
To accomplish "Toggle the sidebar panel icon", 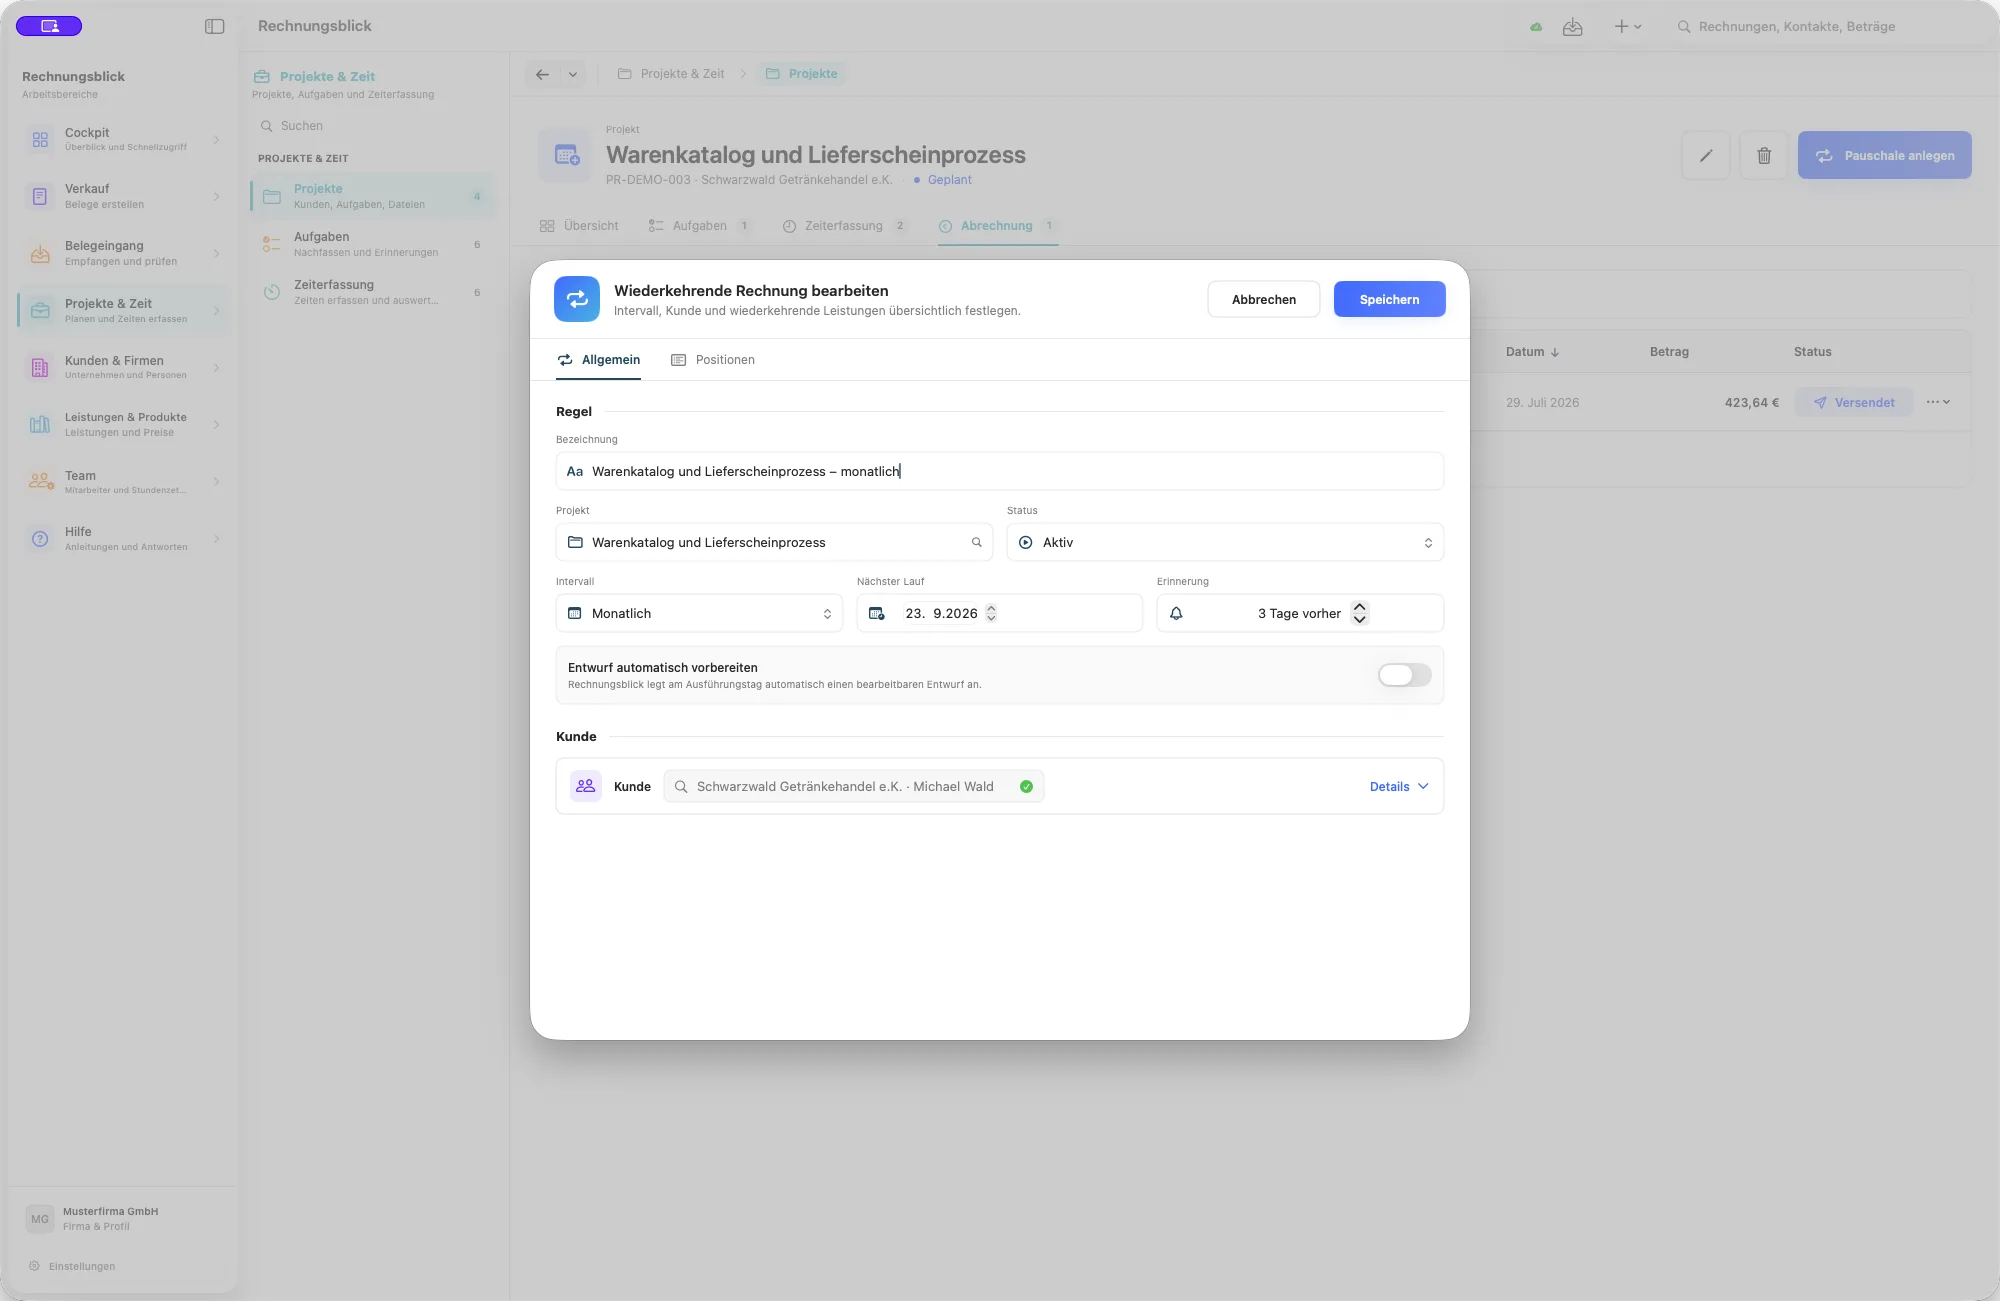I will coord(214,26).
